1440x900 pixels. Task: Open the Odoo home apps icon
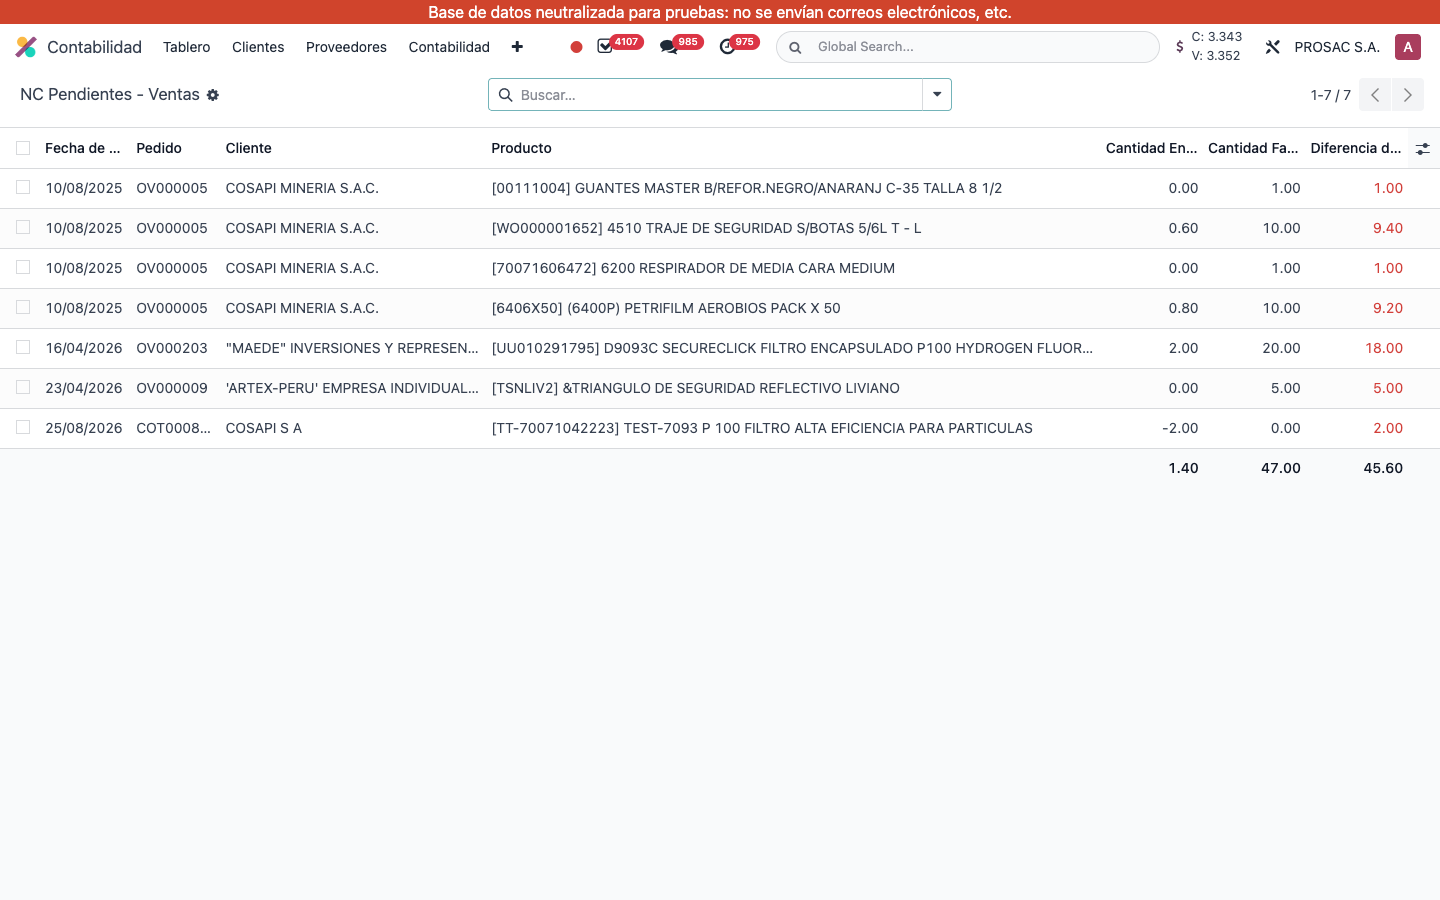26,47
